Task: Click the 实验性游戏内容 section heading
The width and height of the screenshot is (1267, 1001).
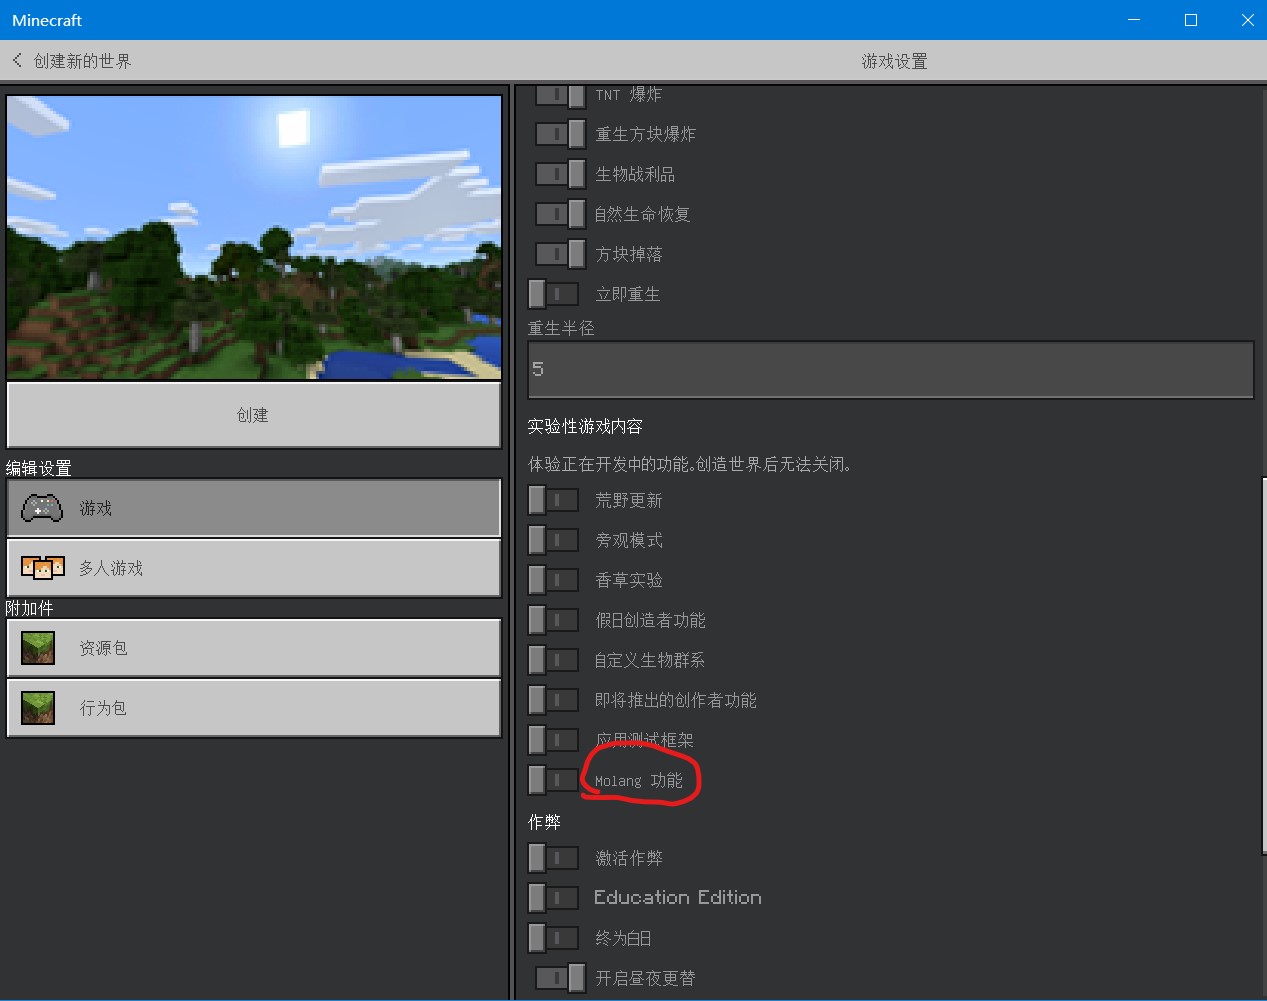Action: [x=585, y=426]
